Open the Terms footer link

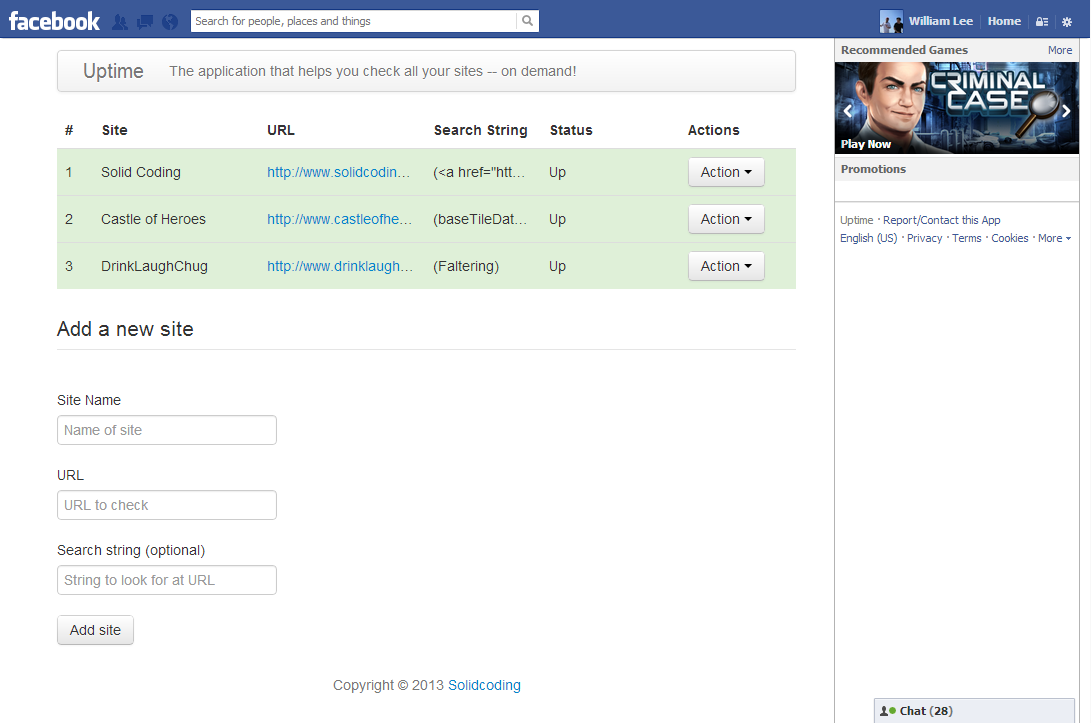966,238
